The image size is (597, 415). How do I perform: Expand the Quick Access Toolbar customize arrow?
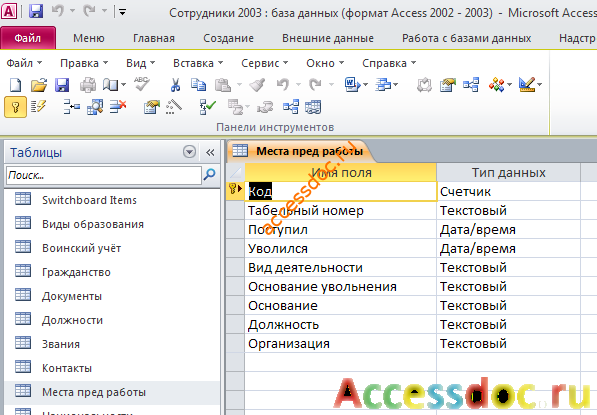(122, 12)
